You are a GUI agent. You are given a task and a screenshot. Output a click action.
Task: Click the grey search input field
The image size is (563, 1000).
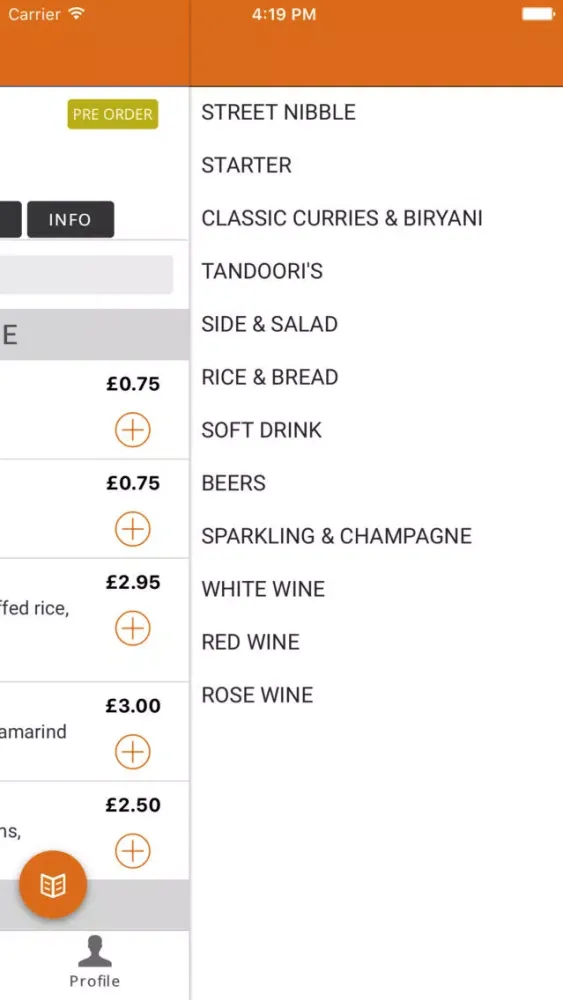(x=86, y=275)
